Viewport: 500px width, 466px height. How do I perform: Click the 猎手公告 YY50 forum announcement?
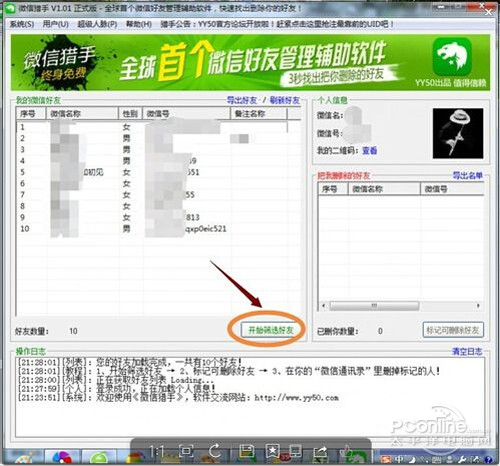[x=277, y=24]
